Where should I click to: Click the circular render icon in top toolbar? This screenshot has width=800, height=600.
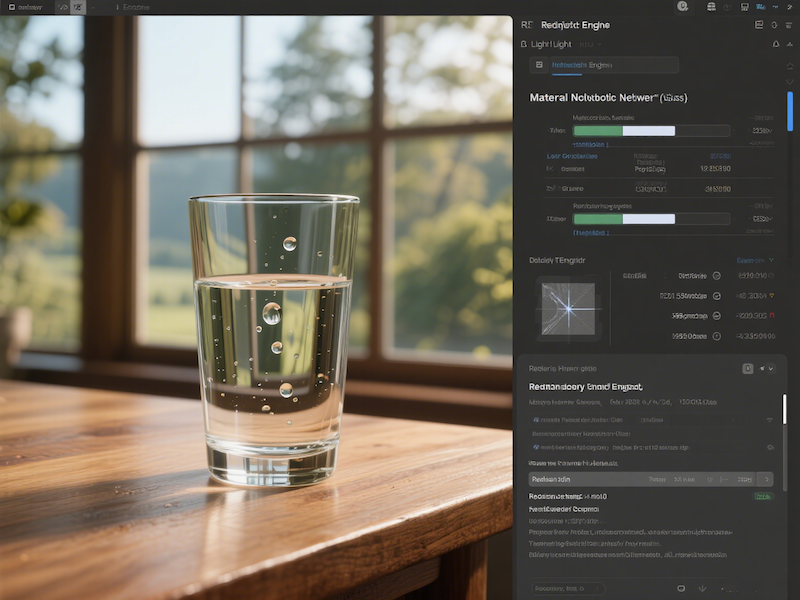coord(682,6)
